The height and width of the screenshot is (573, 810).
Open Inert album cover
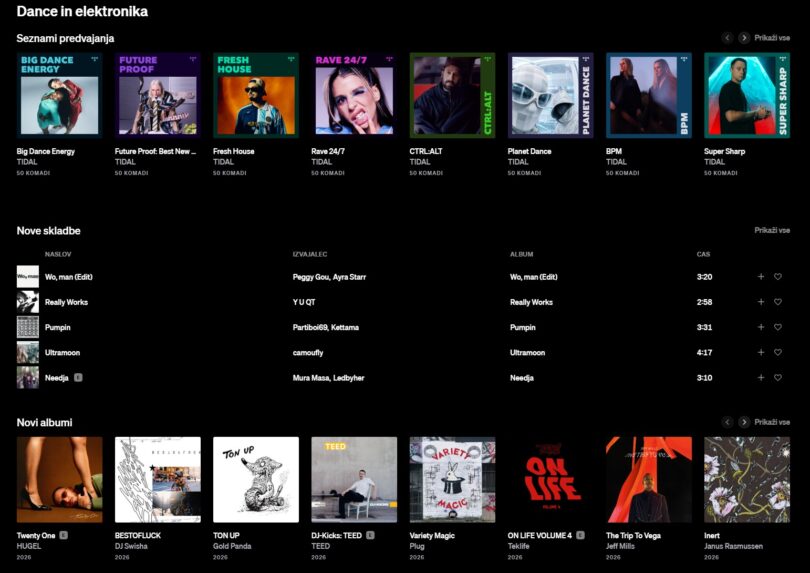tap(746, 479)
